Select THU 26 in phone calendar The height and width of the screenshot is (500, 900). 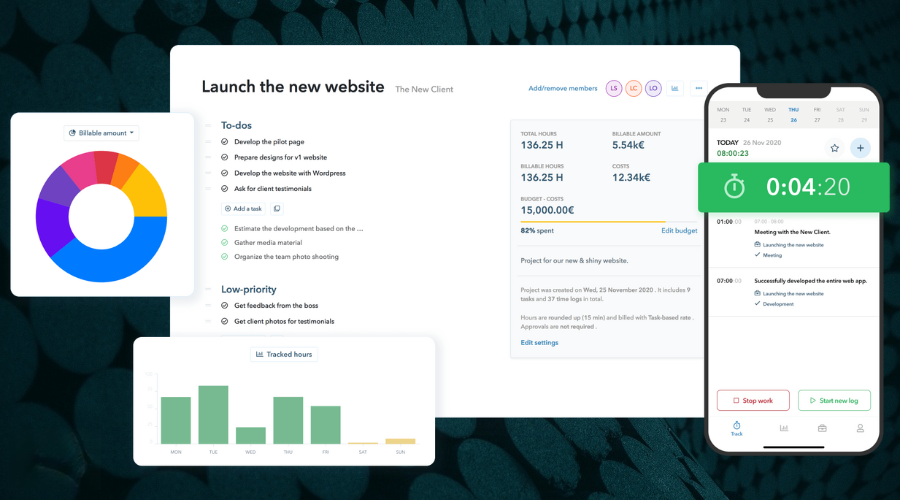click(x=794, y=115)
